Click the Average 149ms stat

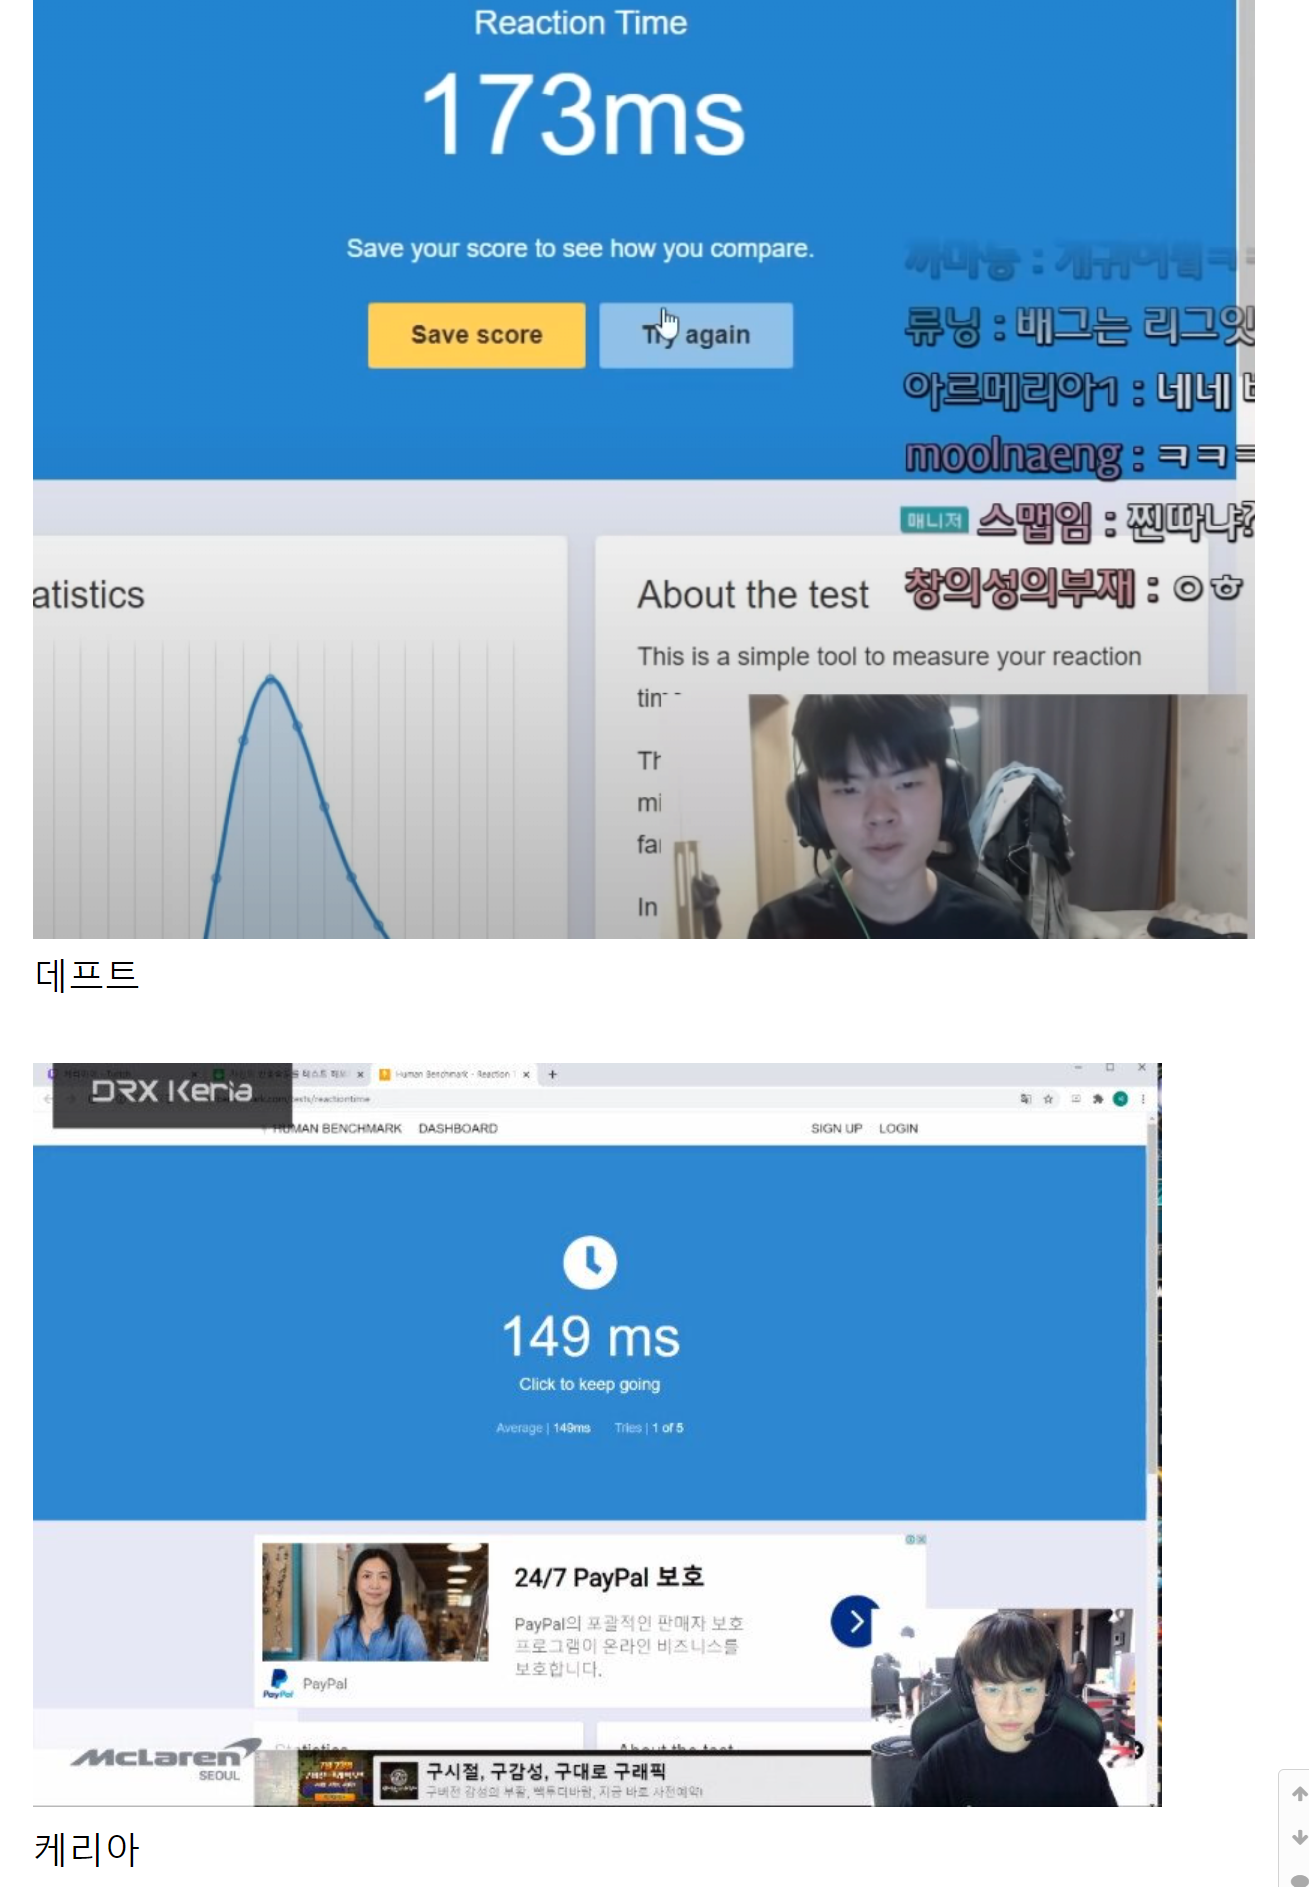click(x=543, y=1428)
